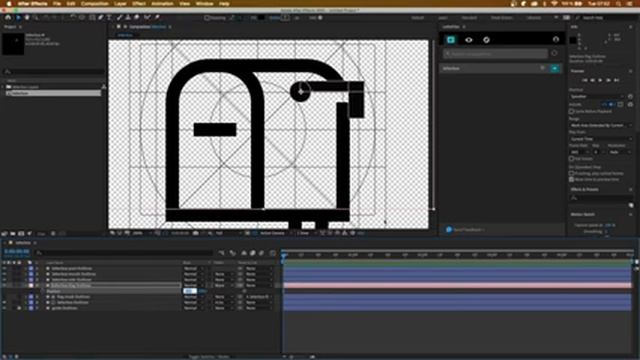The width and height of the screenshot is (640, 360).
Task: Switch to the Standard workspace
Action: pyautogui.click(x=469, y=18)
